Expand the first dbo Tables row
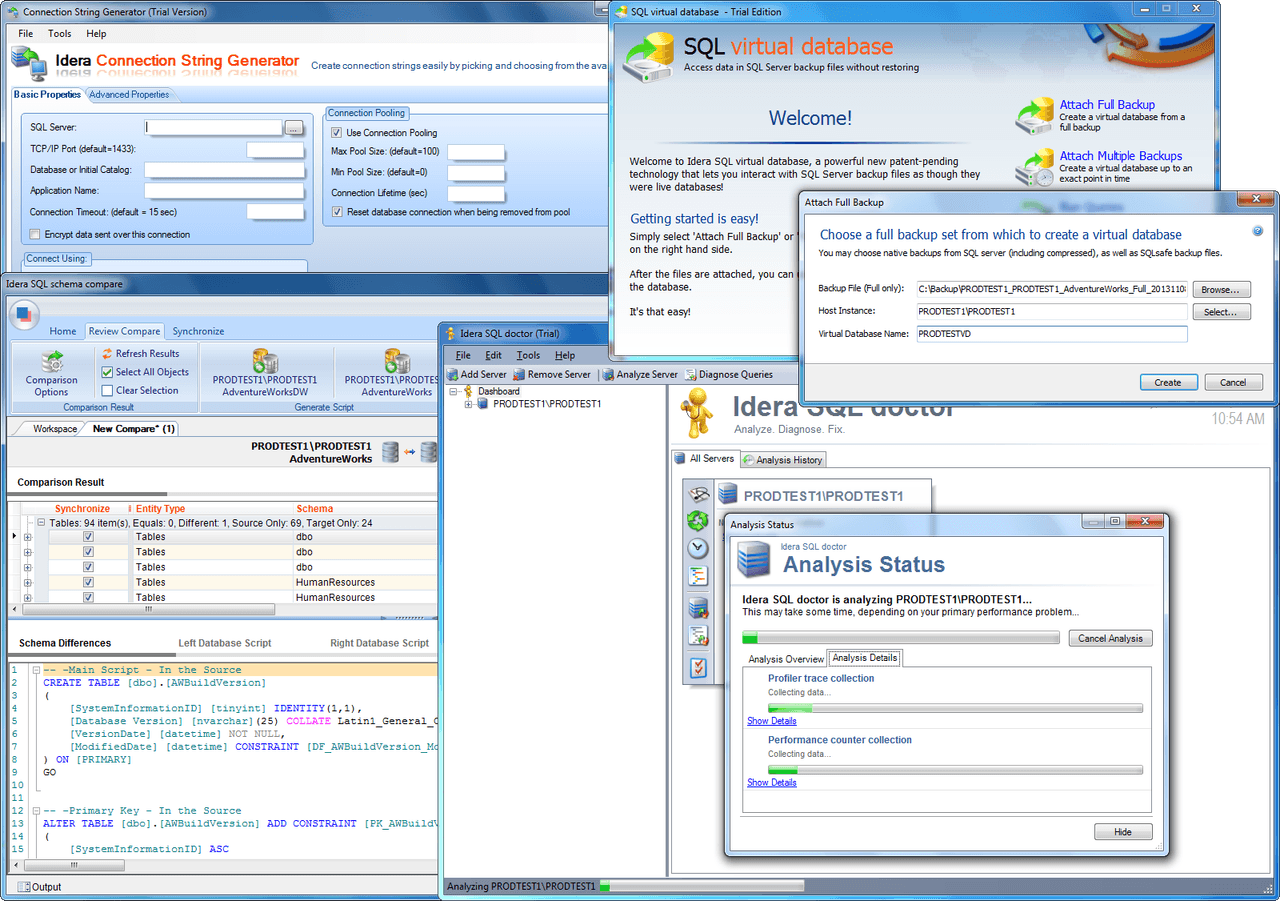 (27, 537)
